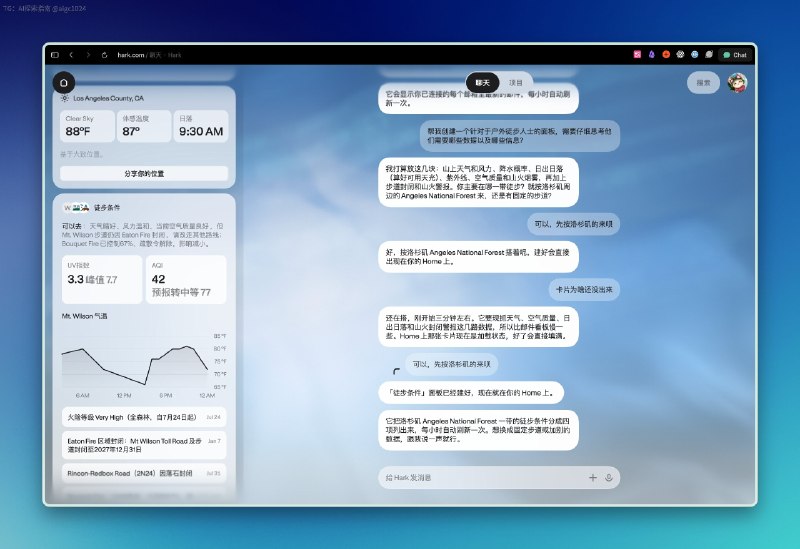Go back using the browser back arrow

[x=71, y=55]
